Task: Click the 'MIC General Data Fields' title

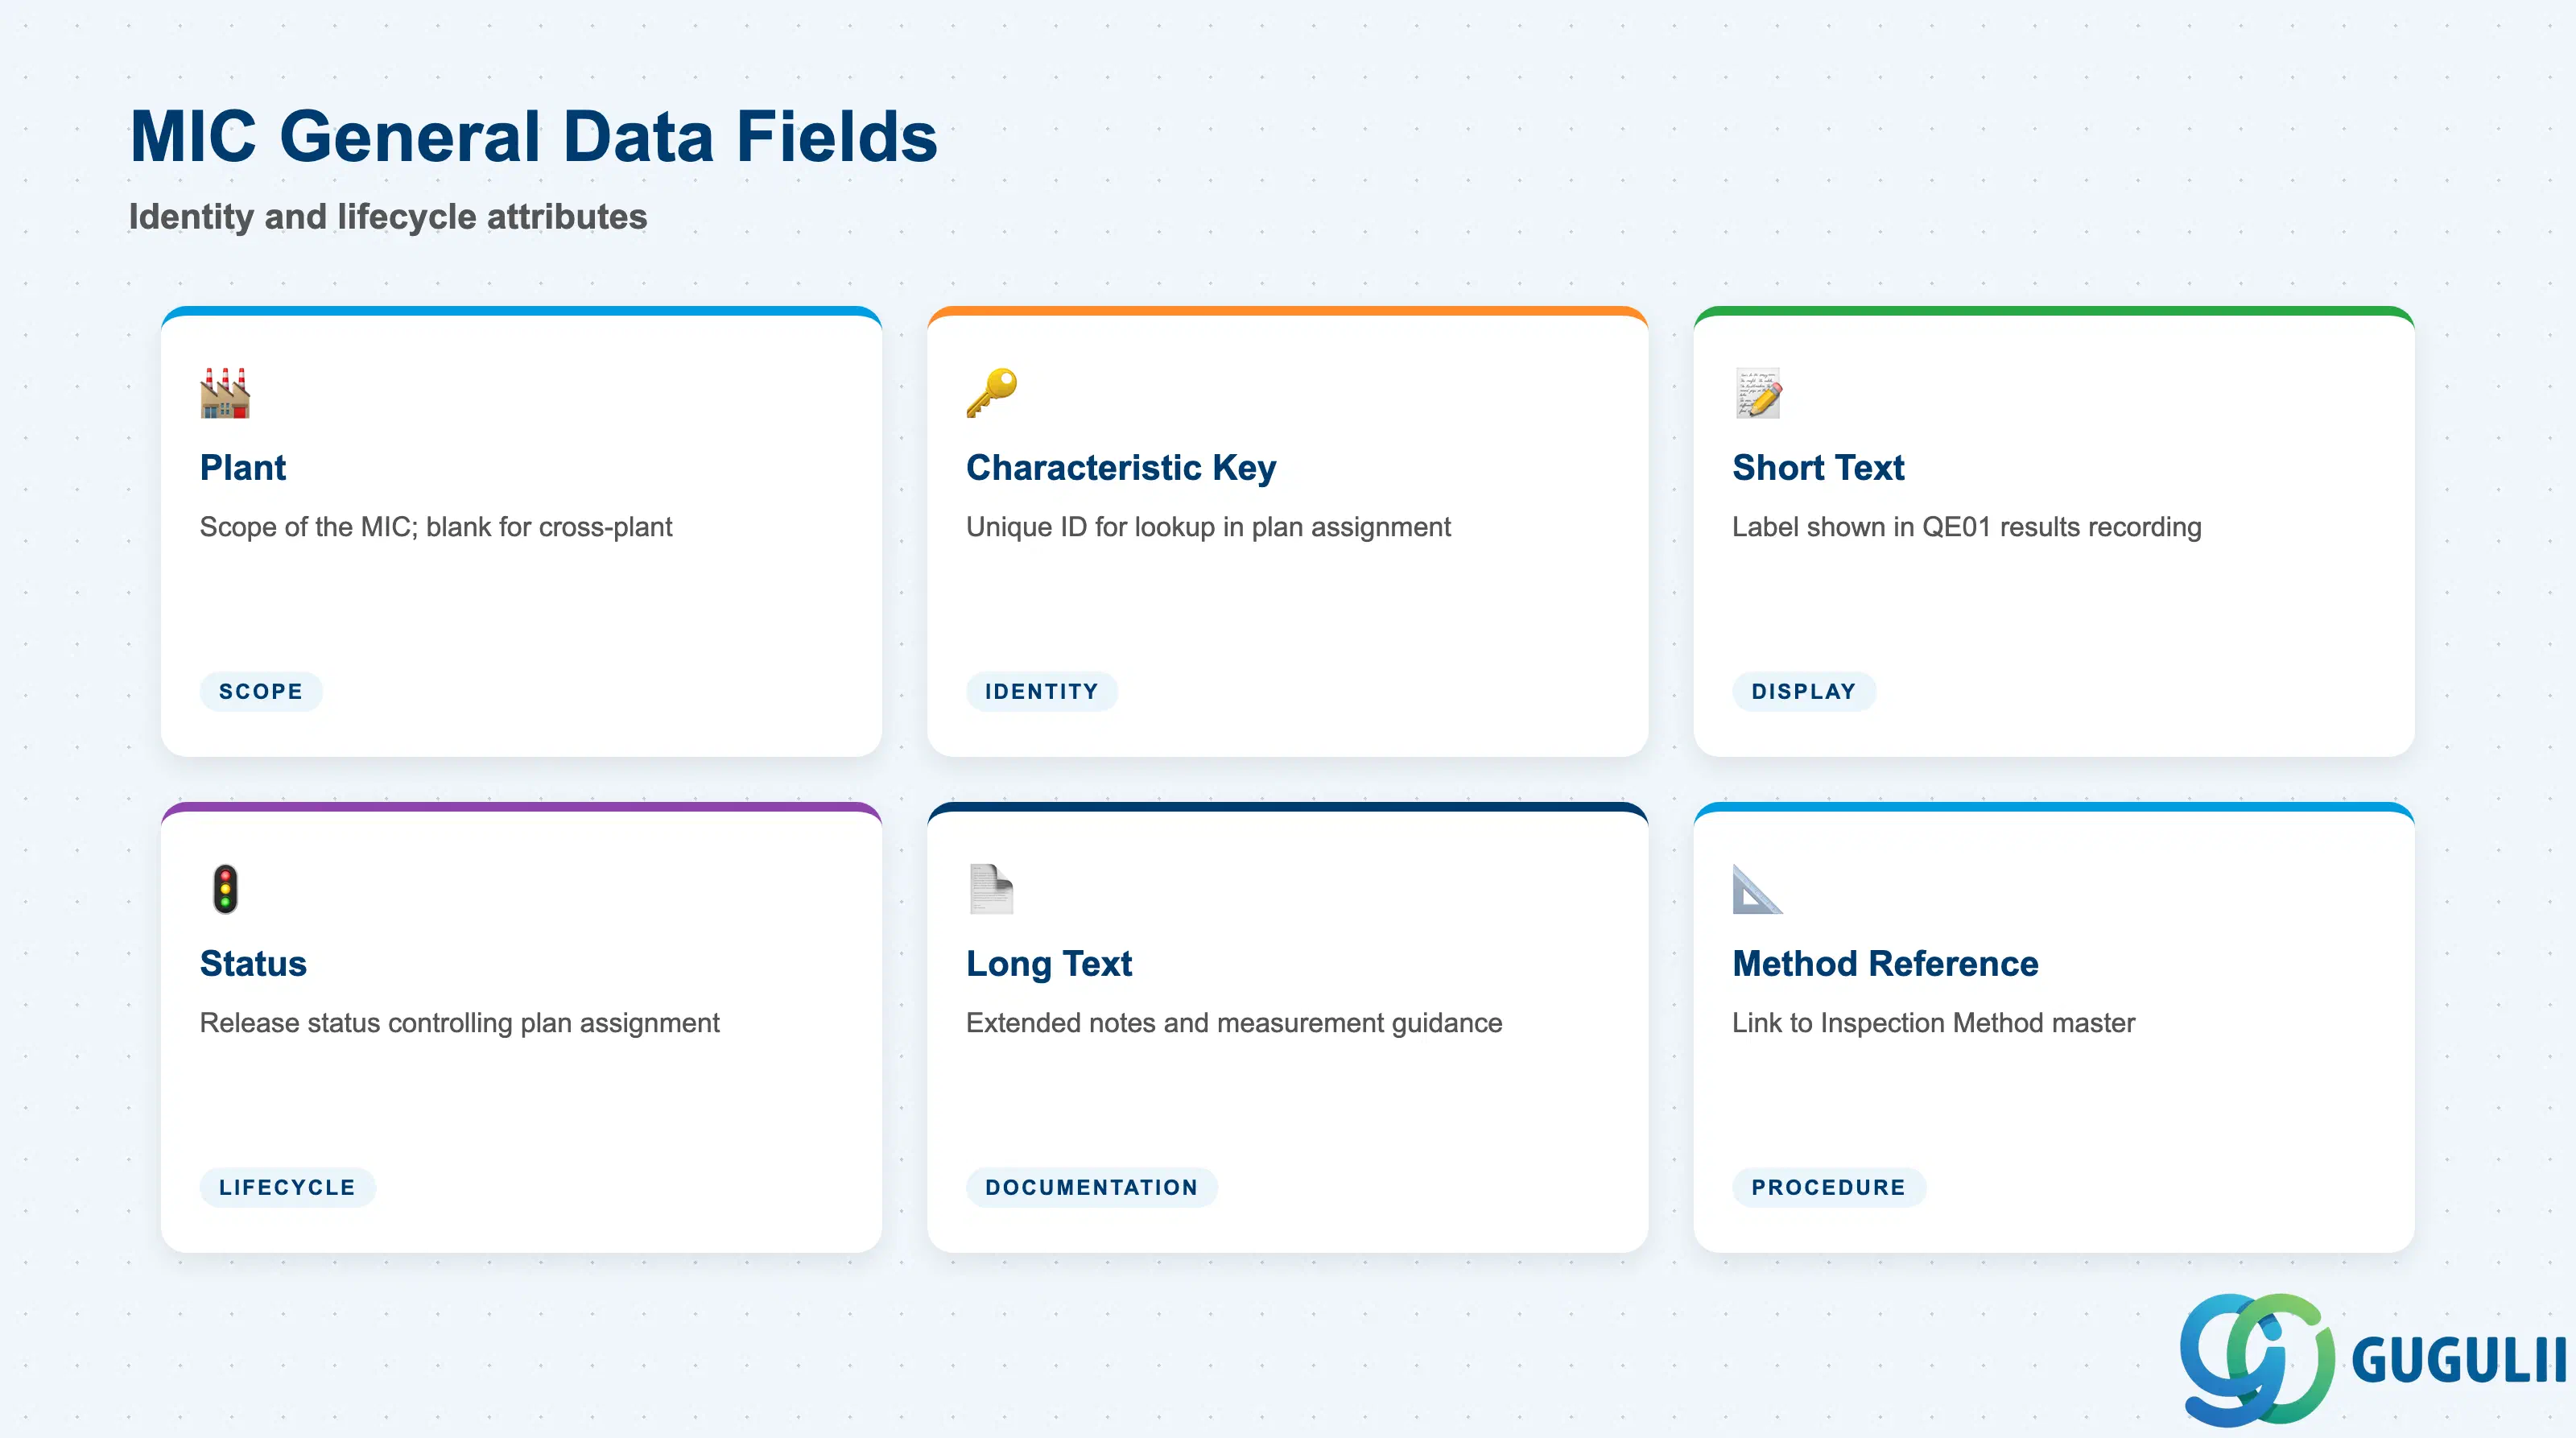Action: pos(534,137)
